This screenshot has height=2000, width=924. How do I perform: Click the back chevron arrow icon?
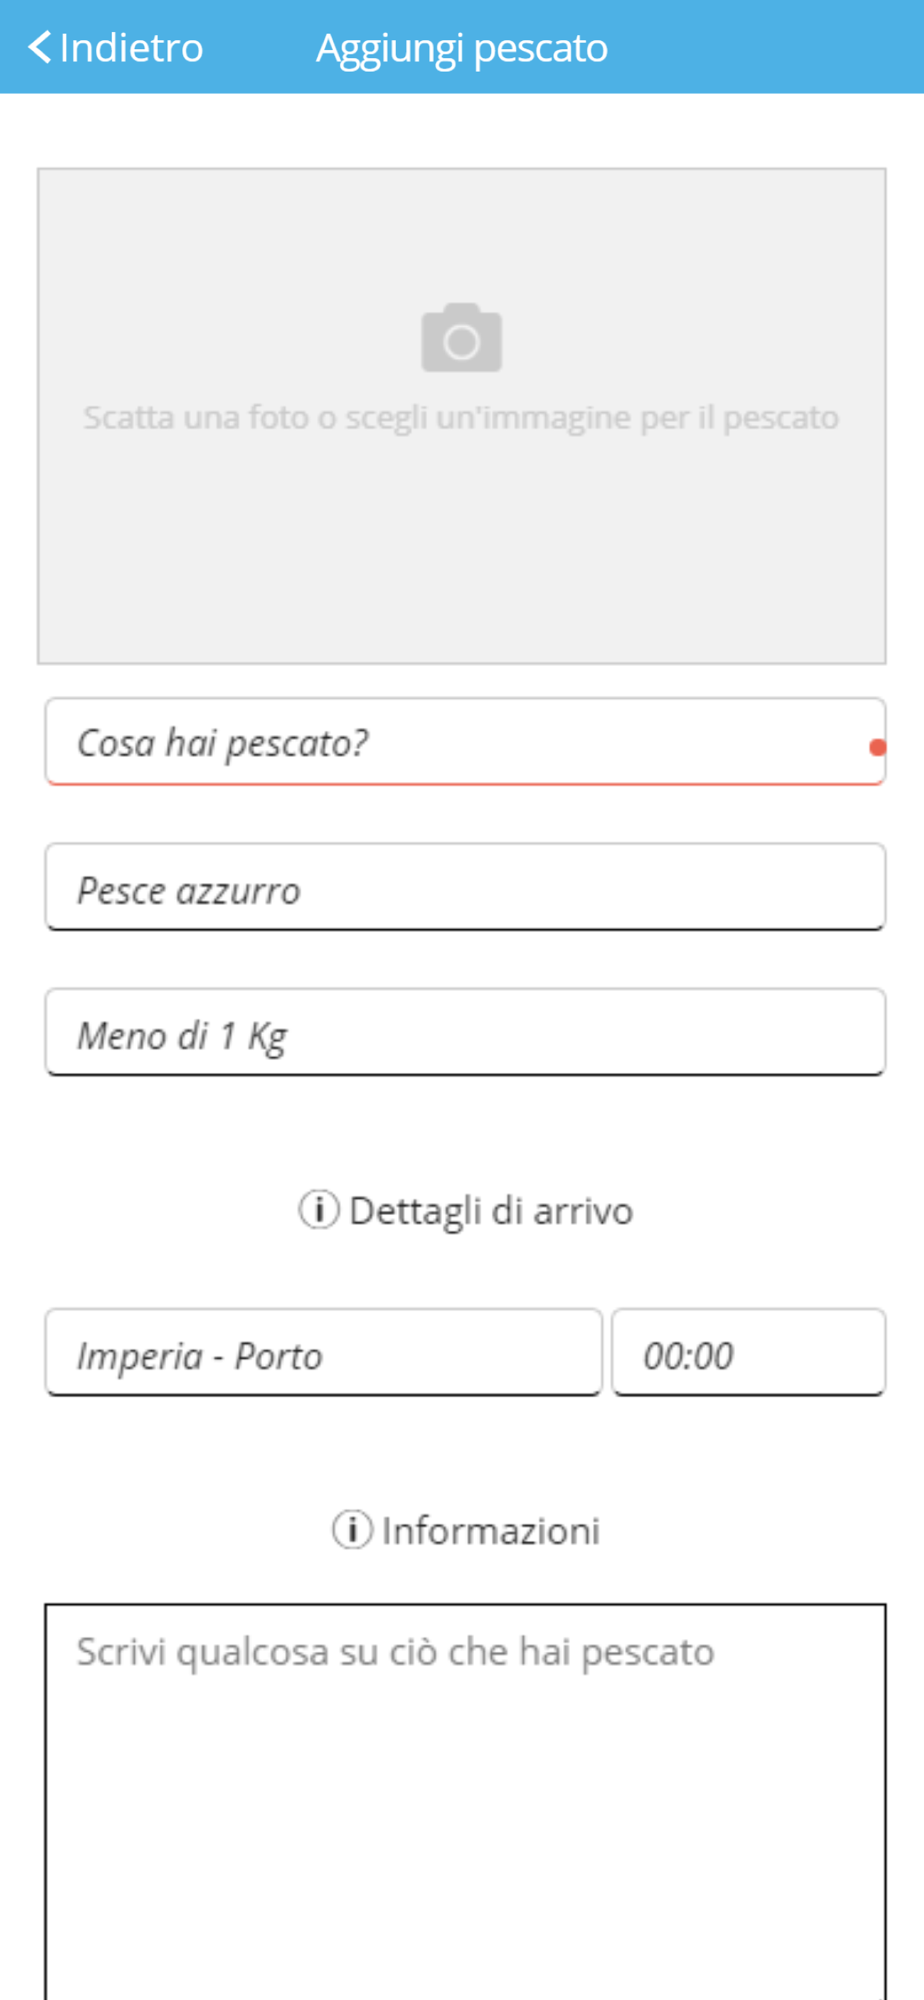coord(39,47)
